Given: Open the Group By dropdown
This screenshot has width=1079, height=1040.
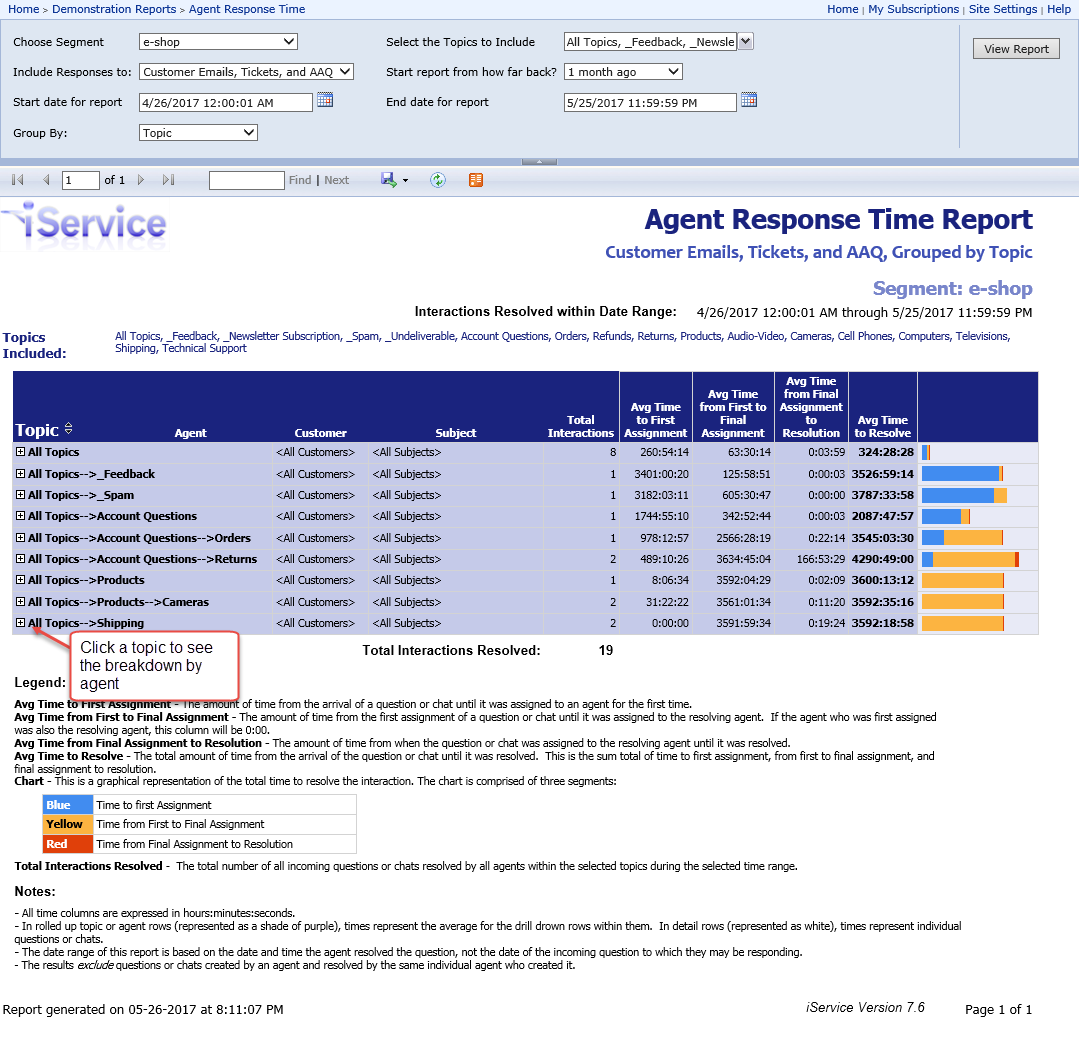Looking at the screenshot, I should [x=198, y=133].
